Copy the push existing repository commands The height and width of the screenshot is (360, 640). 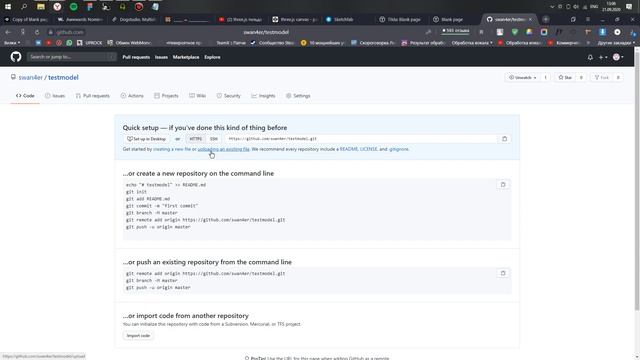503,273
